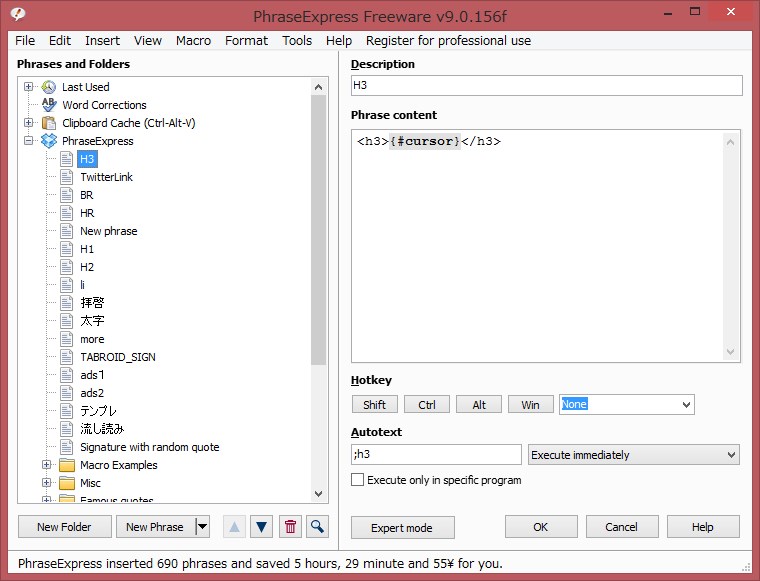Image resolution: width=760 pixels, height=581 pixels.
Task: Click the New Phrase button
Action: click(155, 527)
